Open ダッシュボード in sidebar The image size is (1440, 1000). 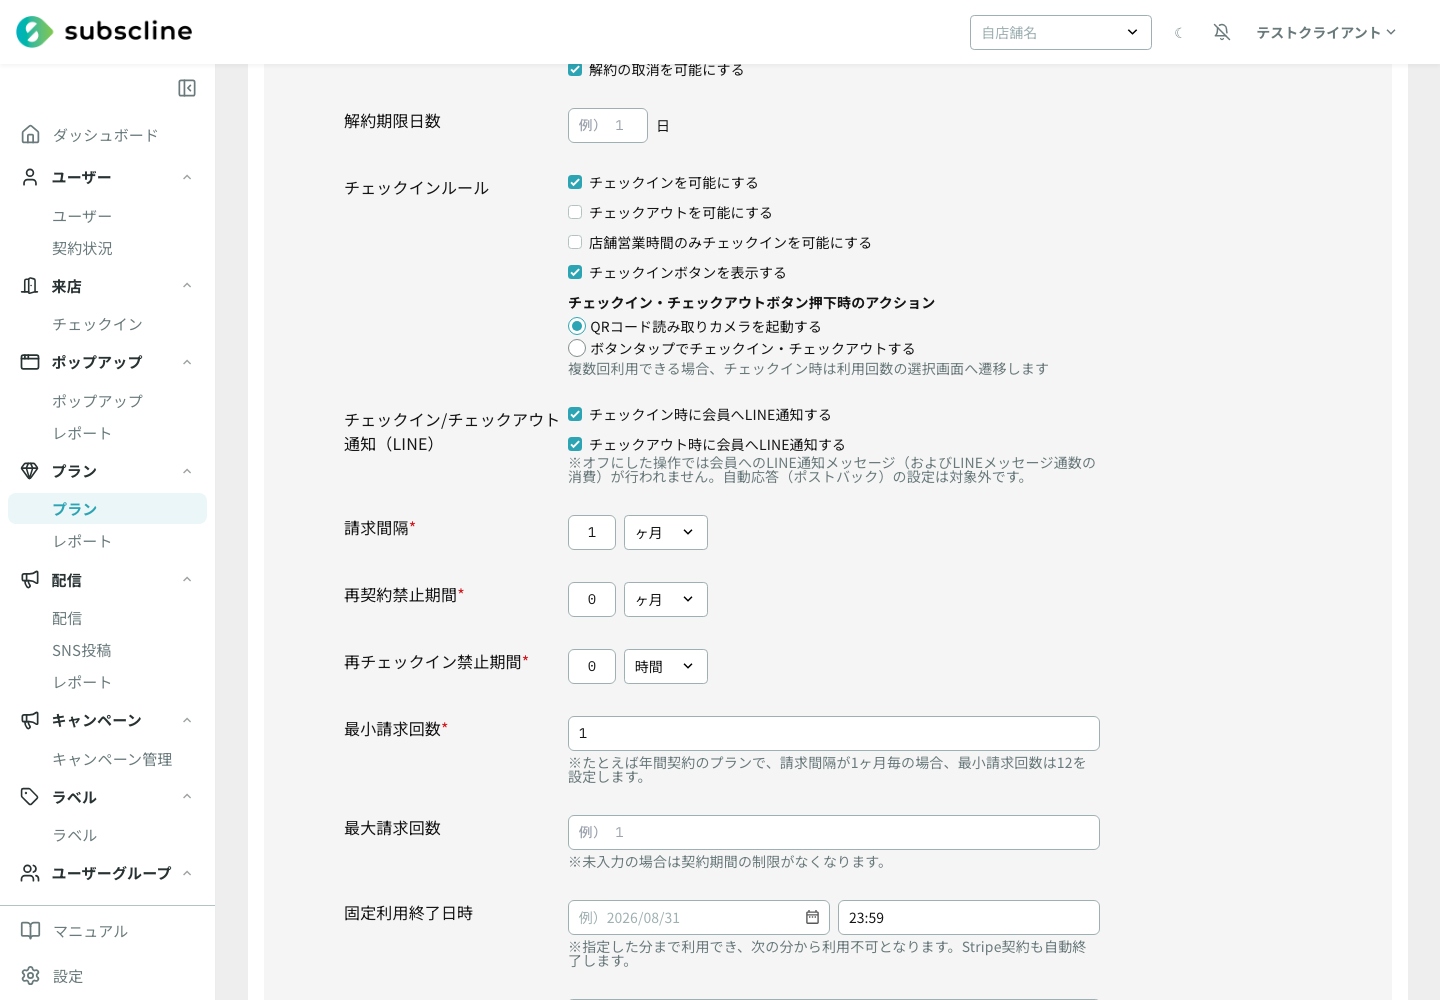pyautogui.click(x=107, y=135)
